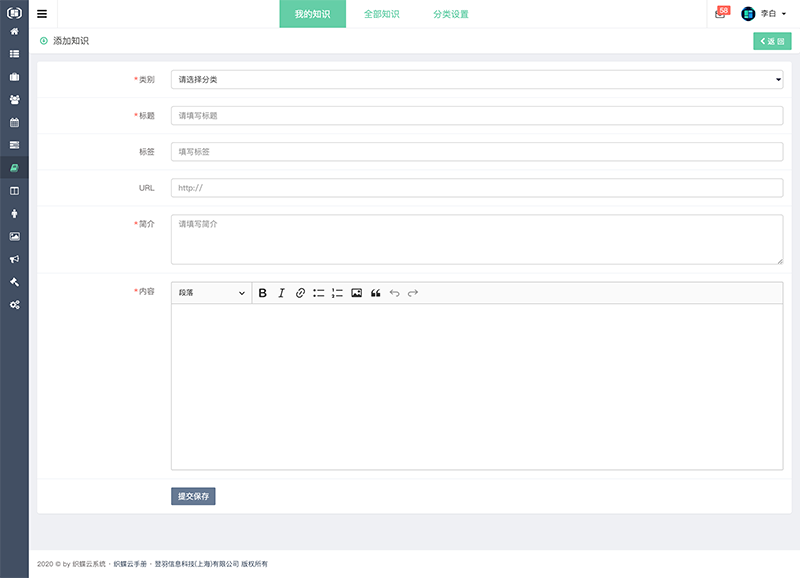Insert a hyperlink using the link icon
Image resolution: width=800 pixels, height=578 pixels.
(300, 293)
